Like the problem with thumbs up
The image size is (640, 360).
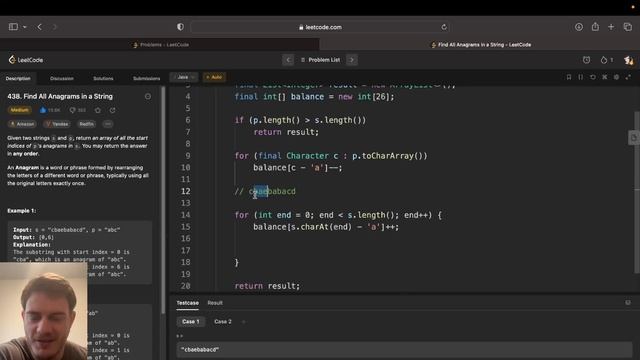coord(49,110)
